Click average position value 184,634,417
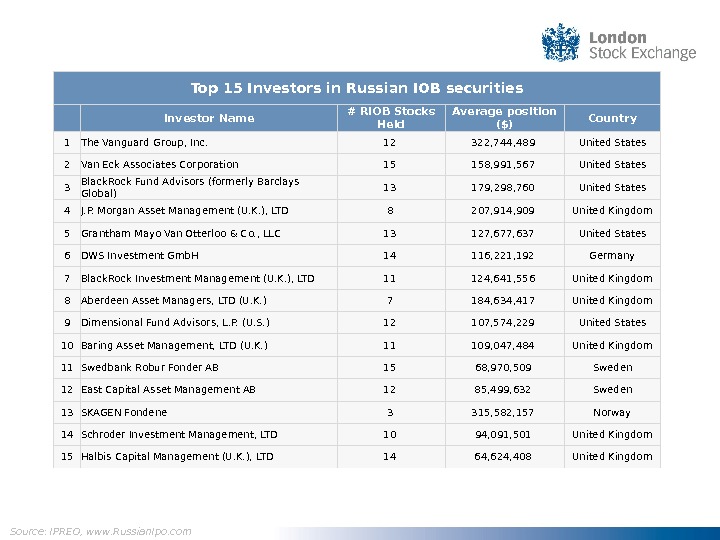 coord(503,300)
